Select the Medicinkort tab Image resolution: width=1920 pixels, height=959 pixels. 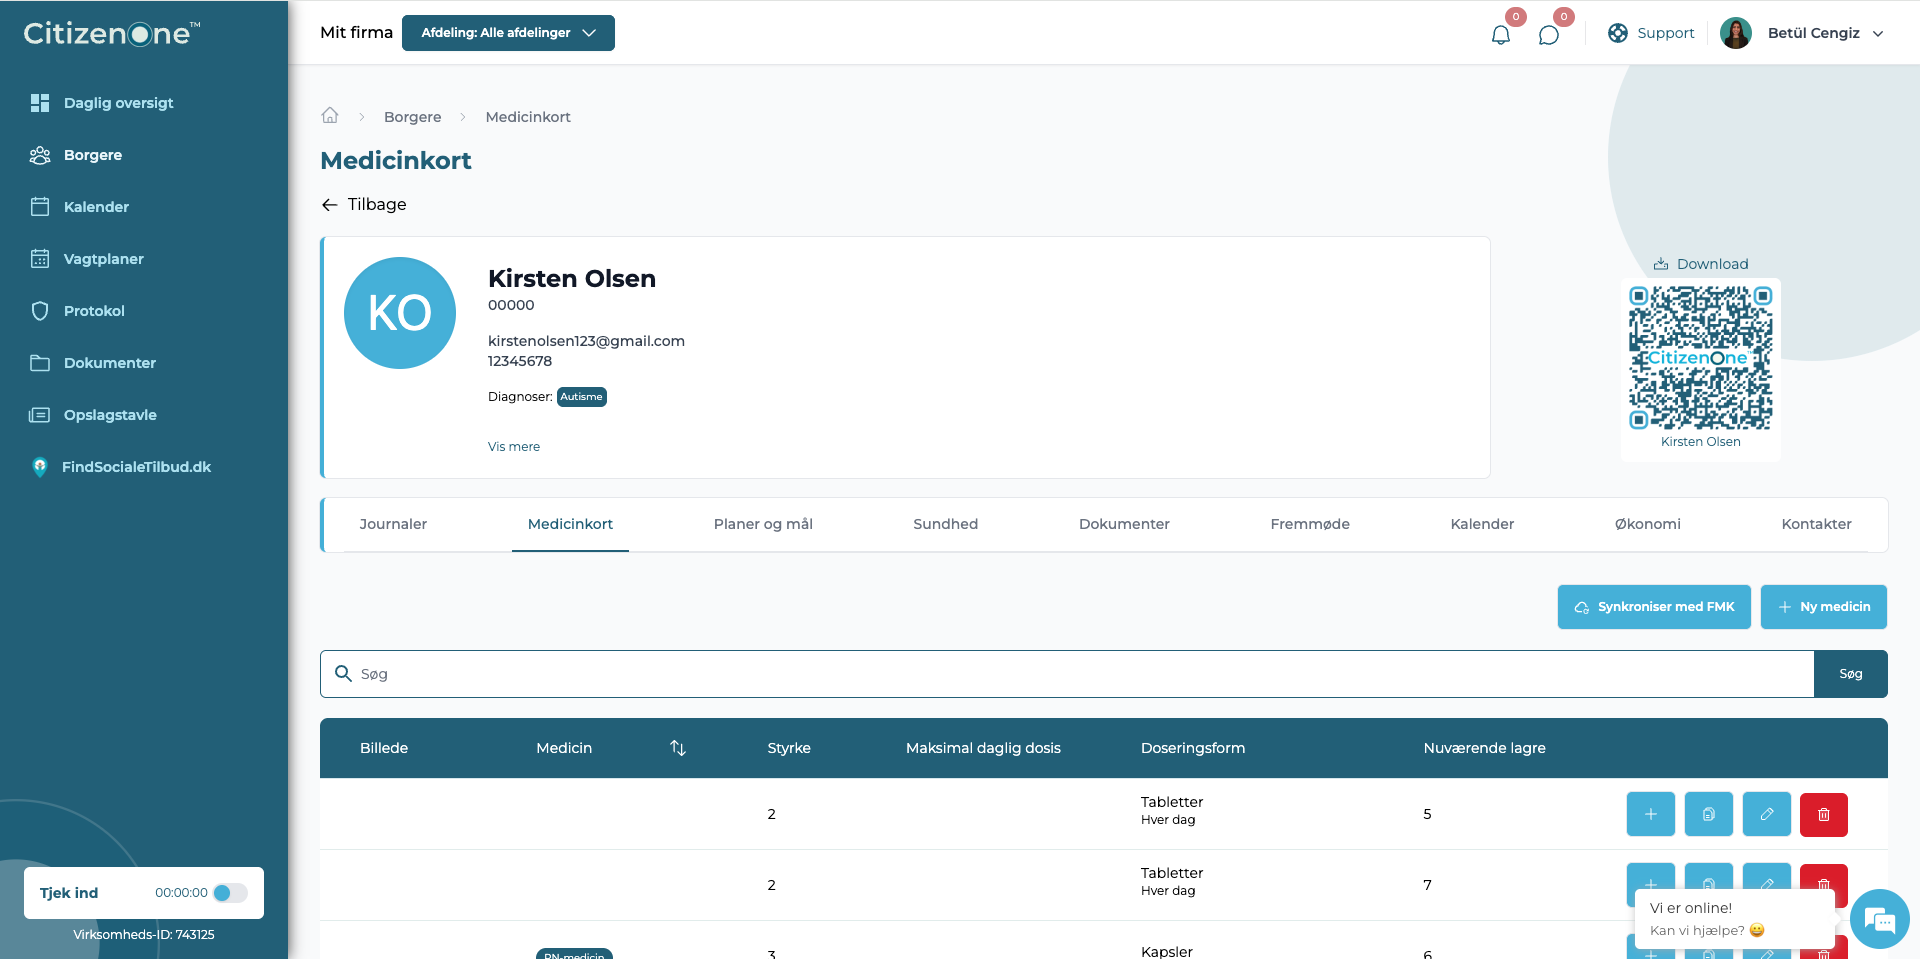(x=570, y=524)
